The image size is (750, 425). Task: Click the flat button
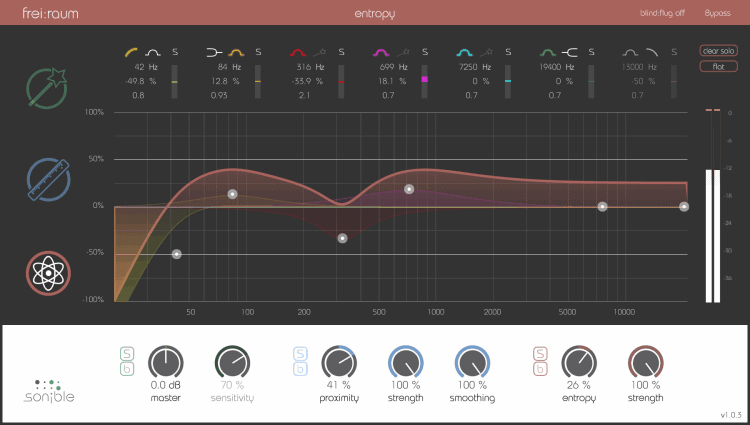pyautogui.click(x=718, y=66)
